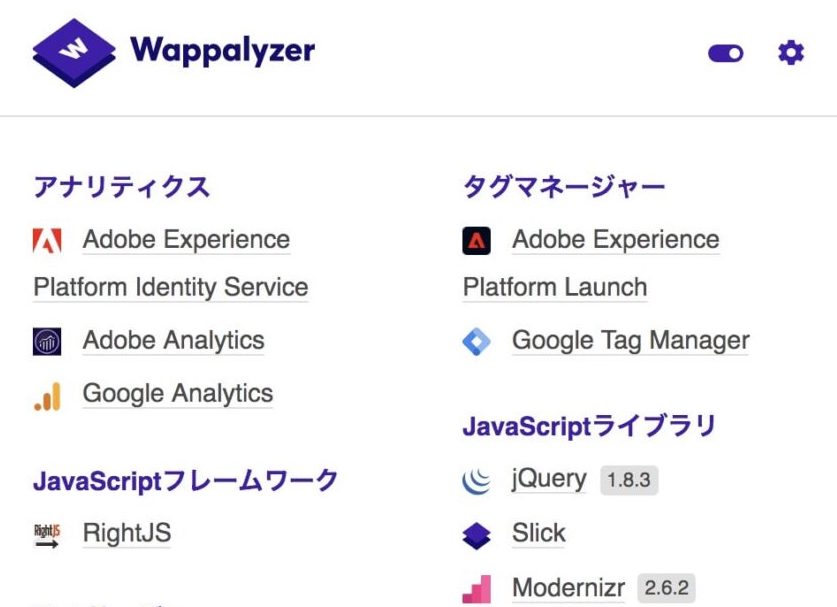This screenshot has width=837, height=607.
Task: Click the pink Modernizr steps icon
Action: [x=477, y=589]
